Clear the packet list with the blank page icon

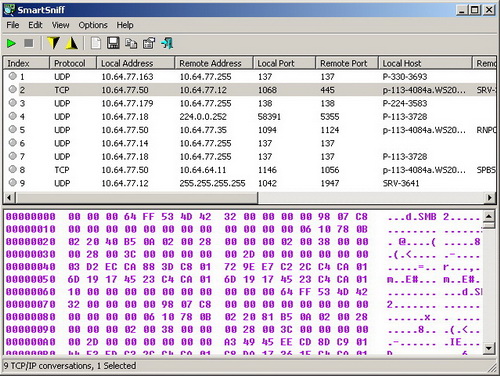coord(96,43)
